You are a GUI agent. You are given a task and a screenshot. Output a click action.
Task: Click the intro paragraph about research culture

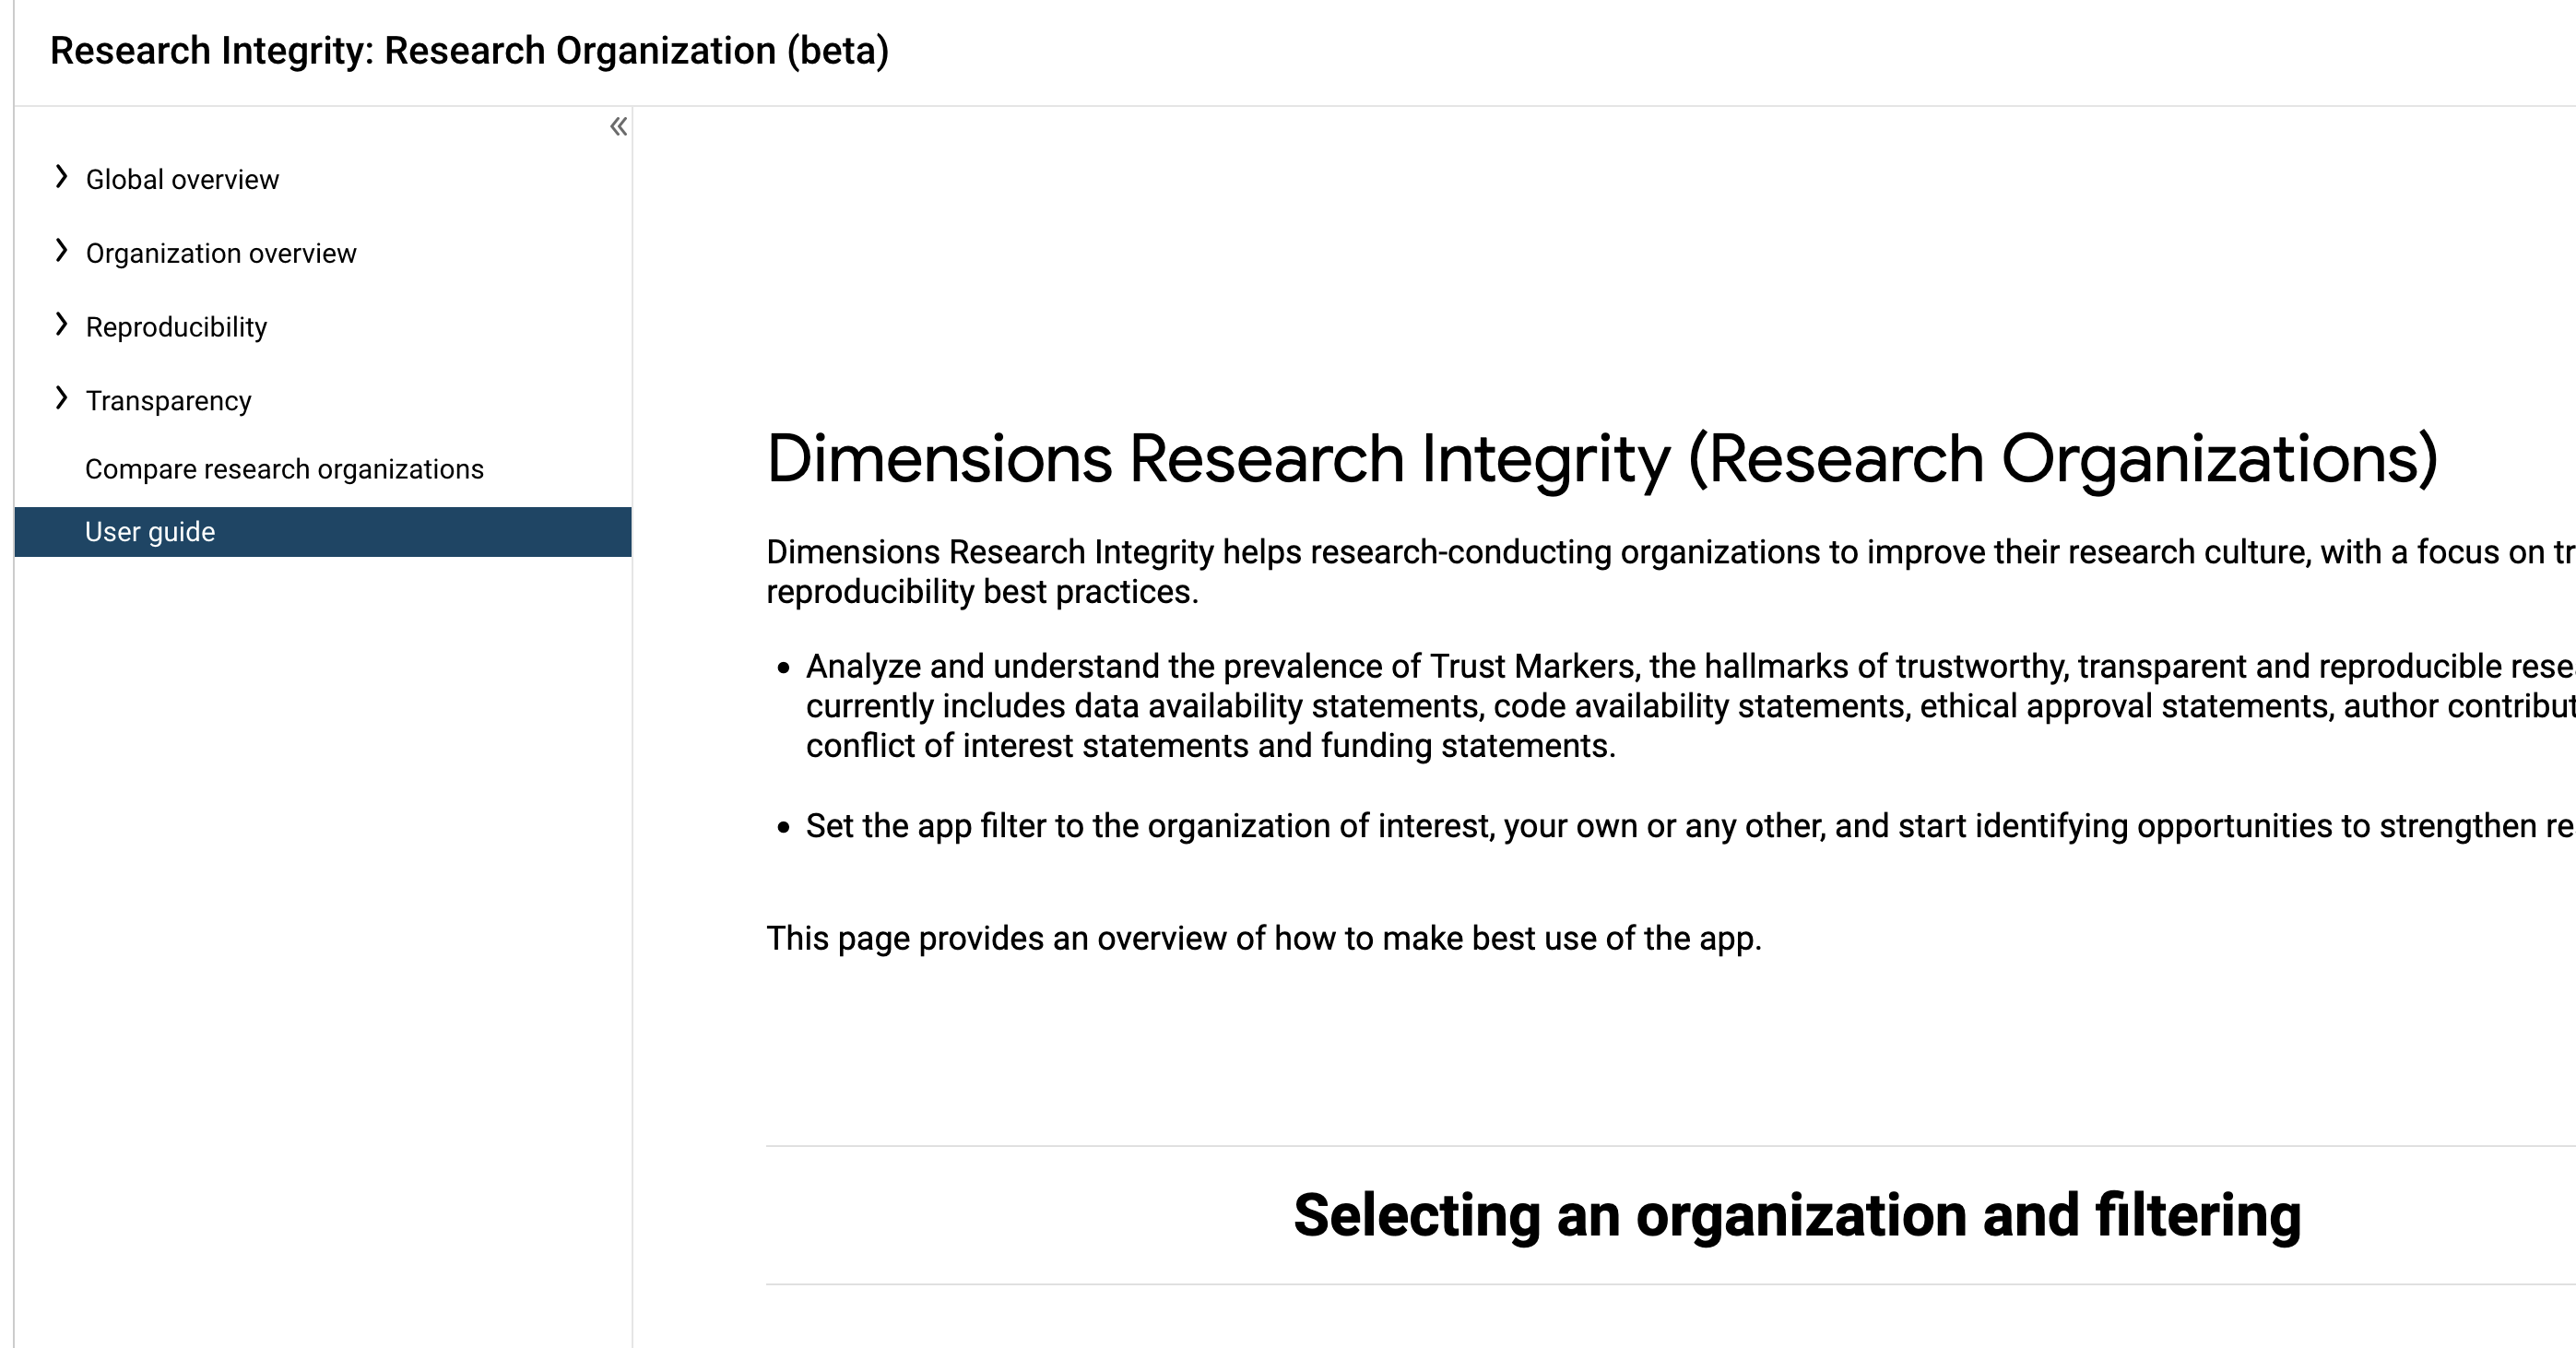pos(1670,572)
